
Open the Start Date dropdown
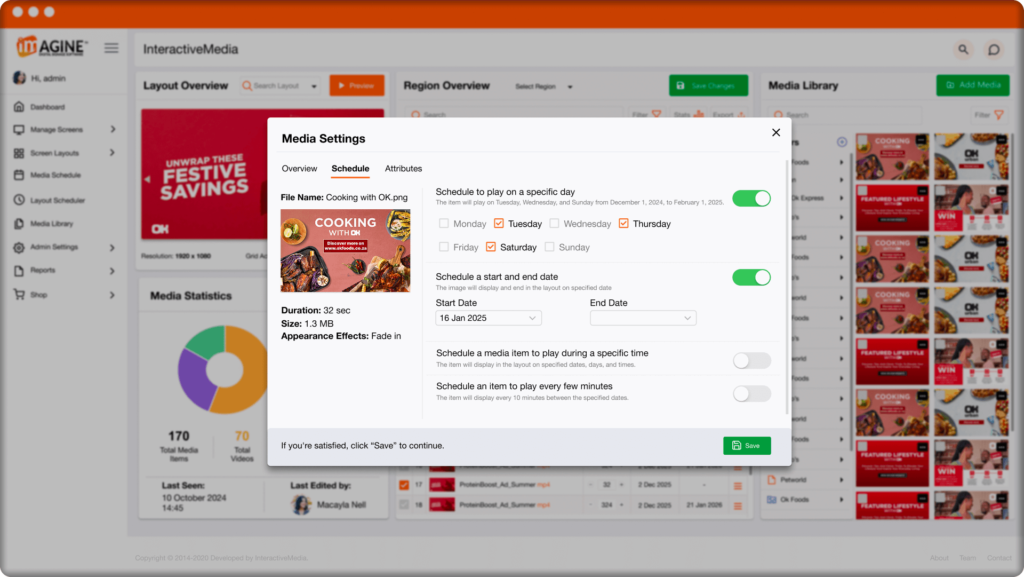pos(488,318)
